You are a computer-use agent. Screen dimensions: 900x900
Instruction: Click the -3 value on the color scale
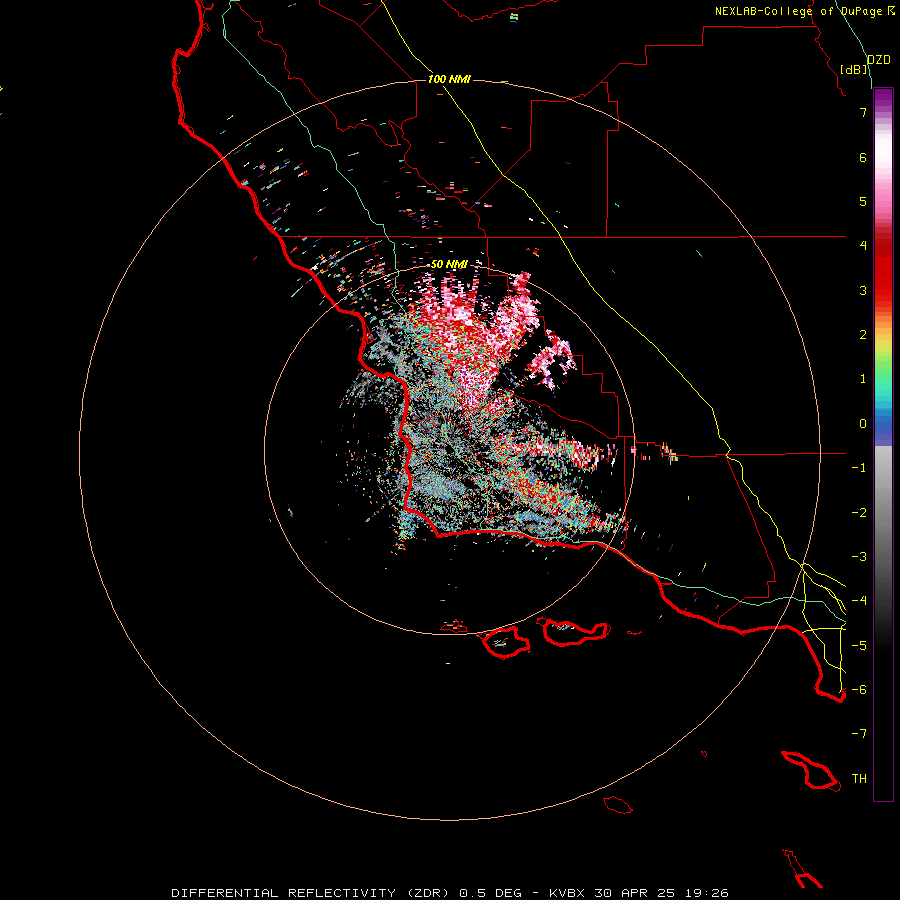click(859, 557)
